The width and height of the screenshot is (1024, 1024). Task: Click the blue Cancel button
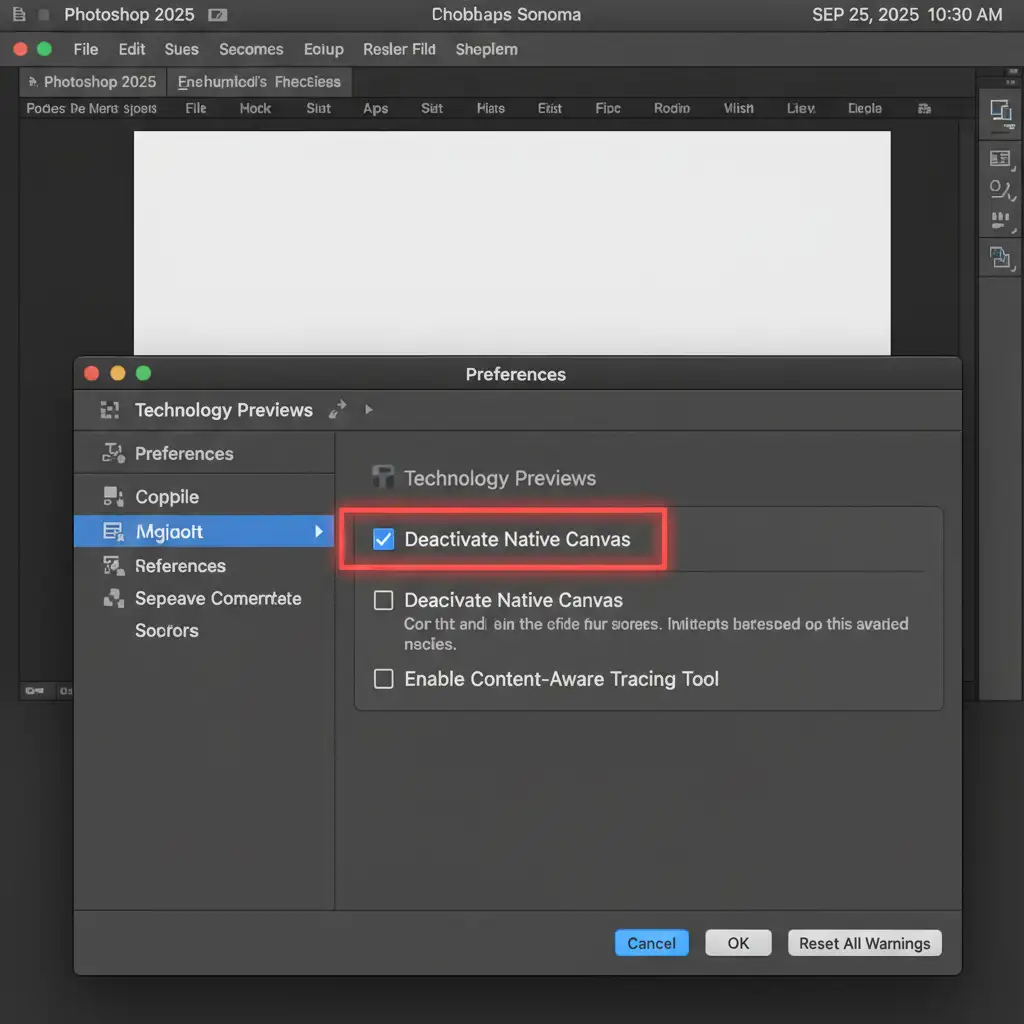tap(651, 943)
